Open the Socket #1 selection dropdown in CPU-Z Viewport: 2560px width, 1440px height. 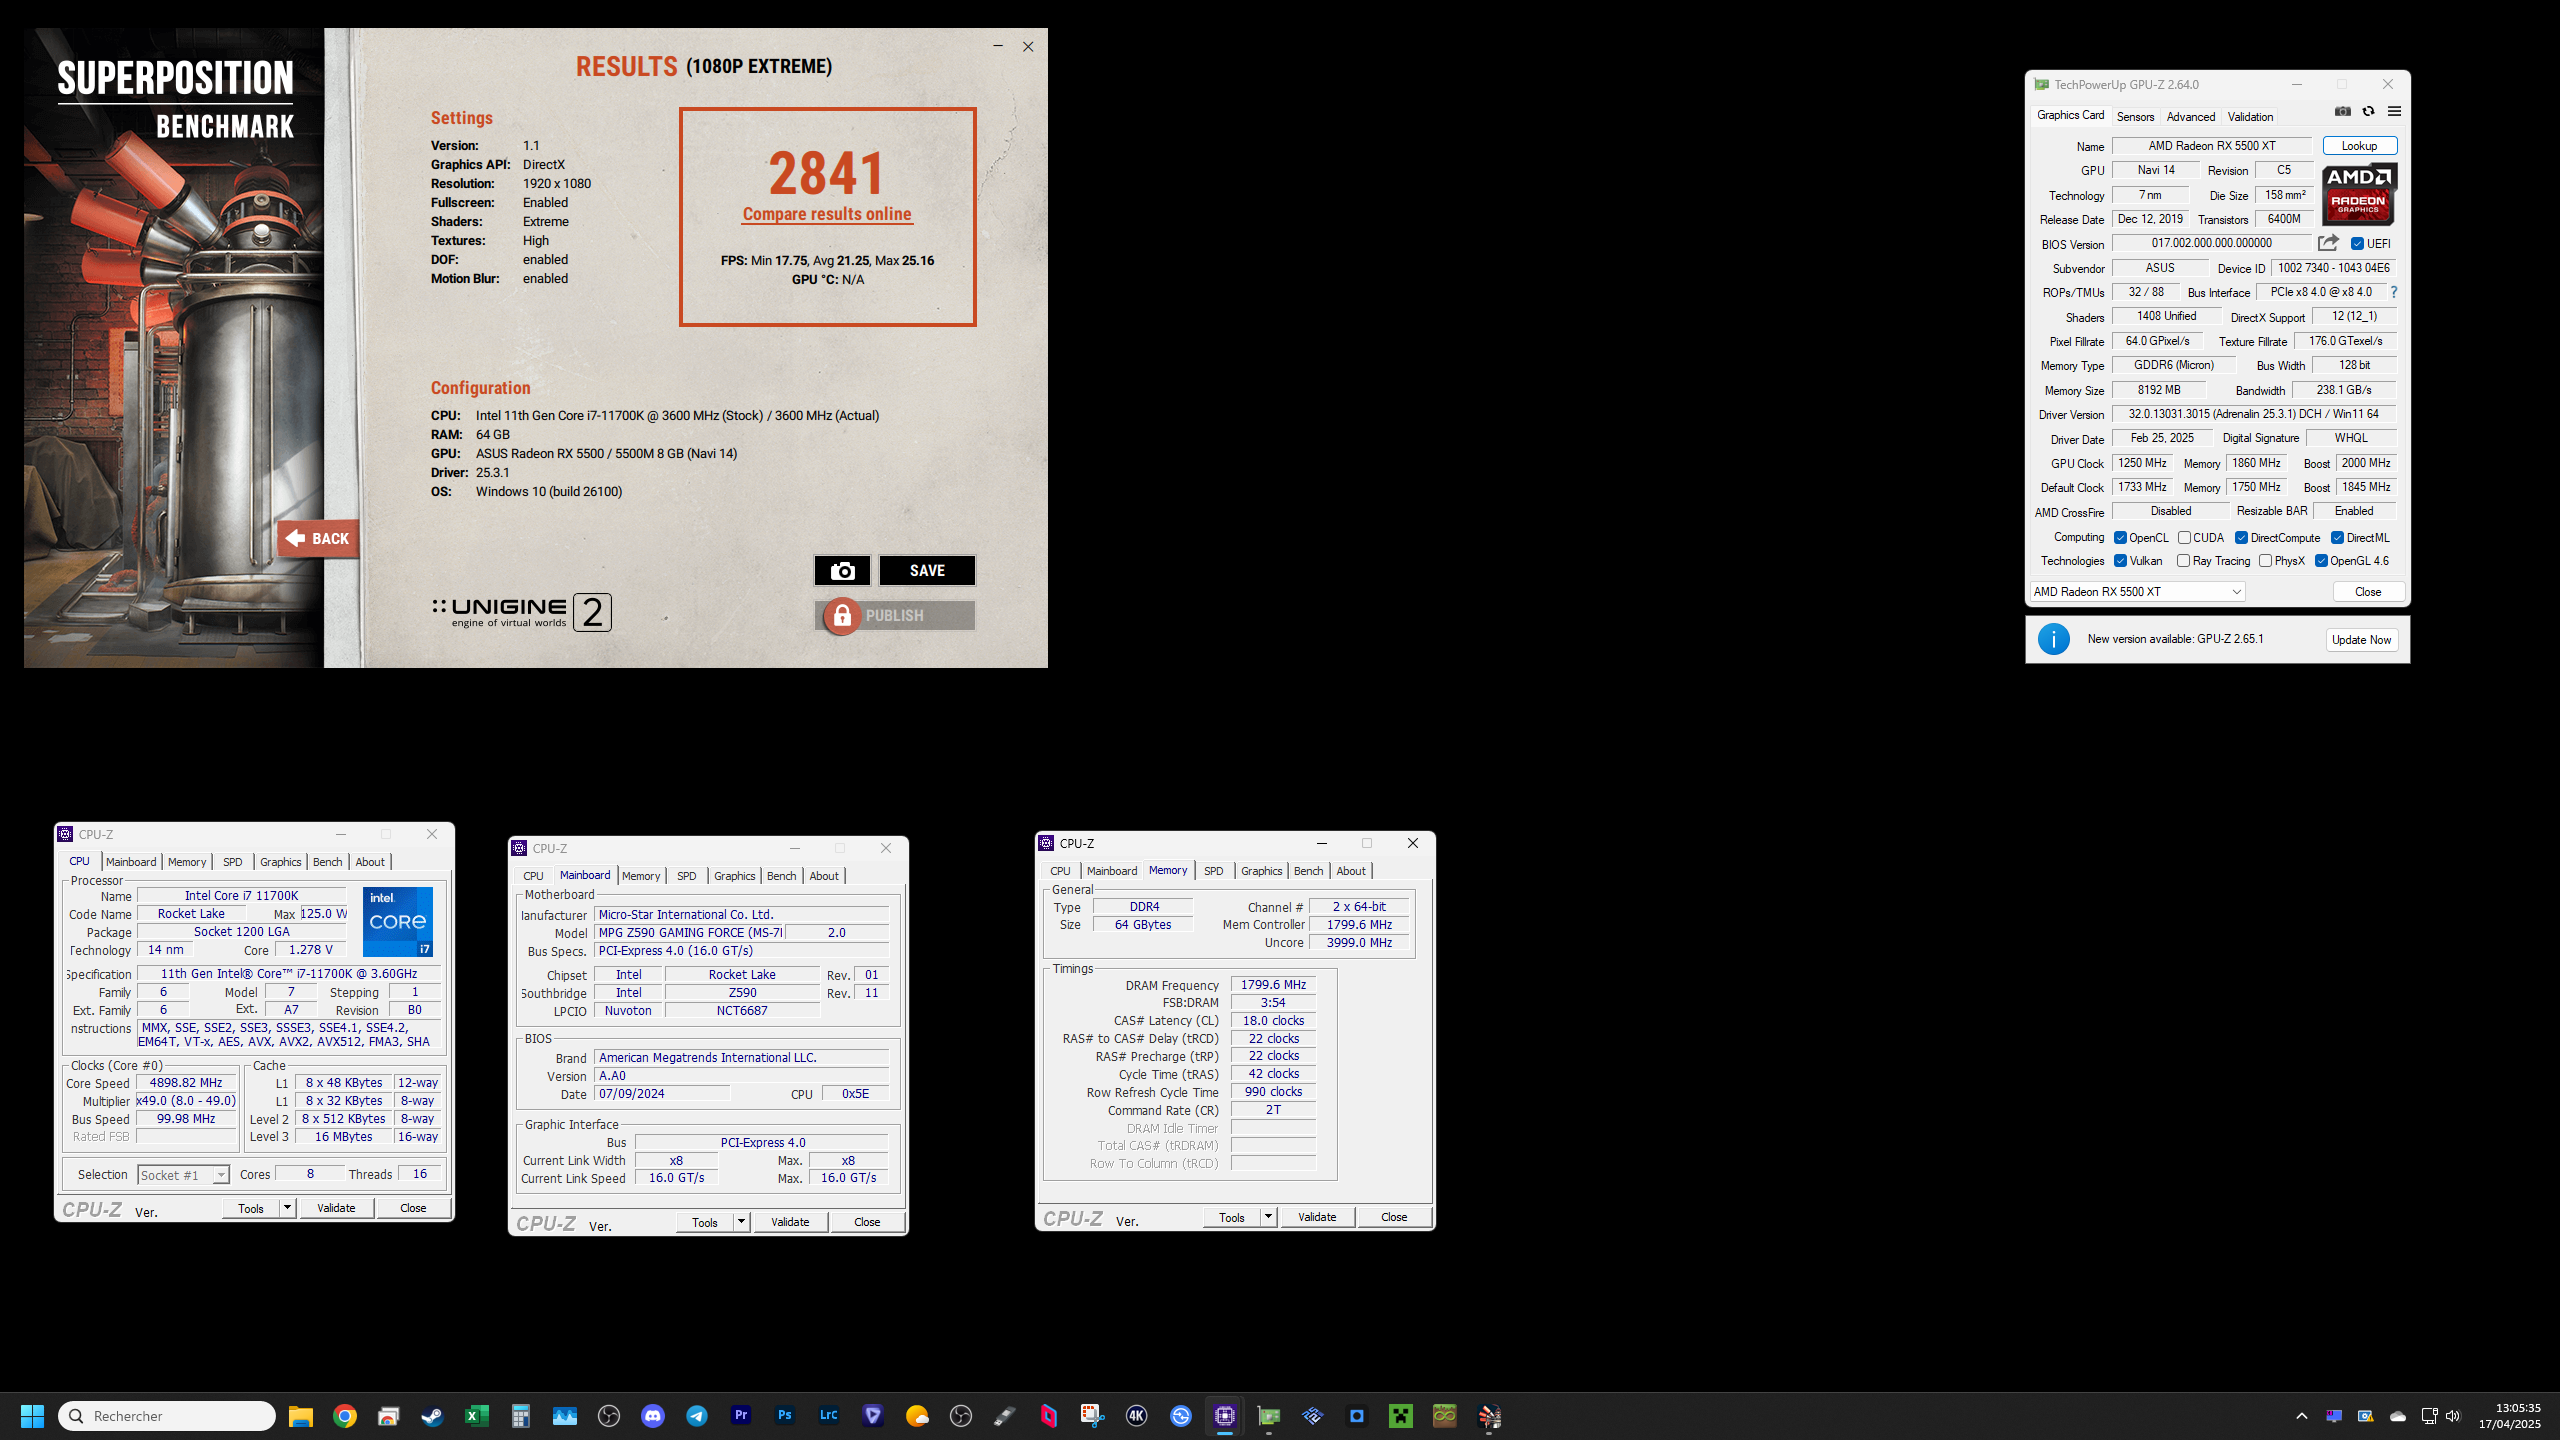point(184,1175)
